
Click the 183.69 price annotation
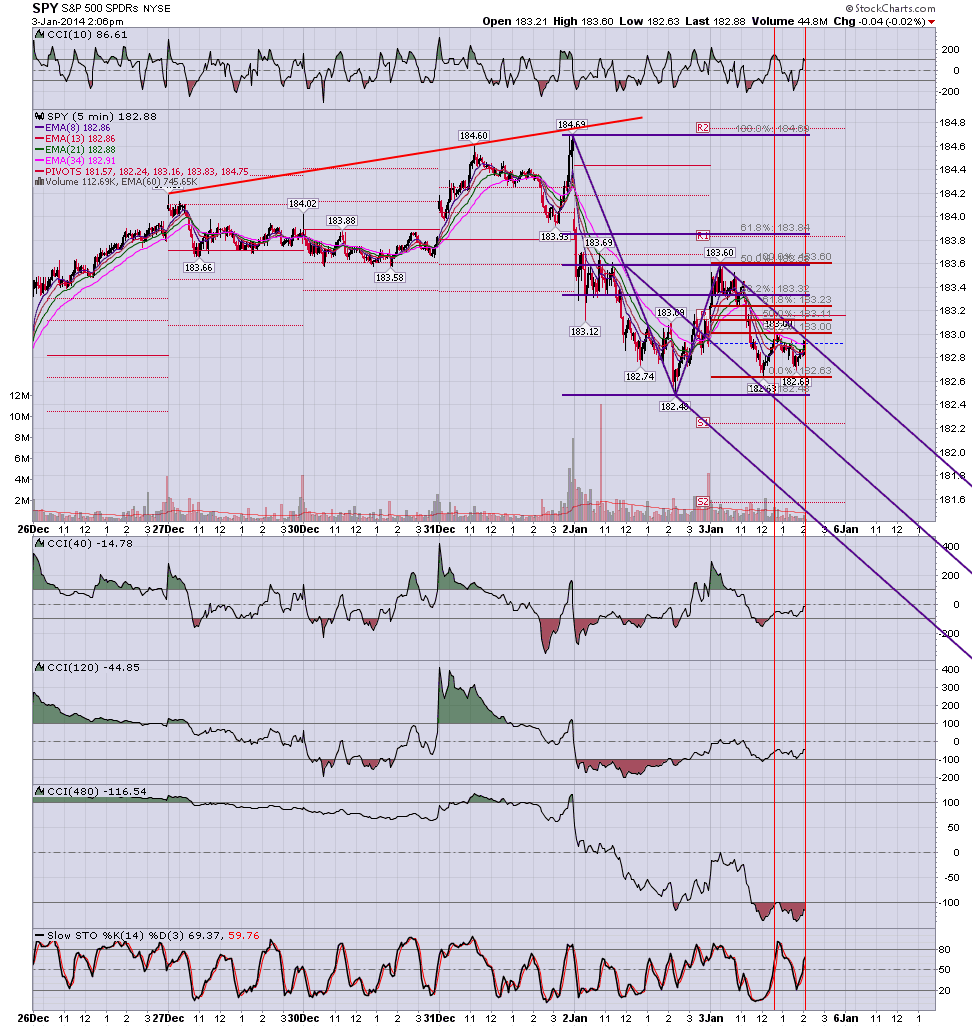pyautogui.click(x=598, y=243)
